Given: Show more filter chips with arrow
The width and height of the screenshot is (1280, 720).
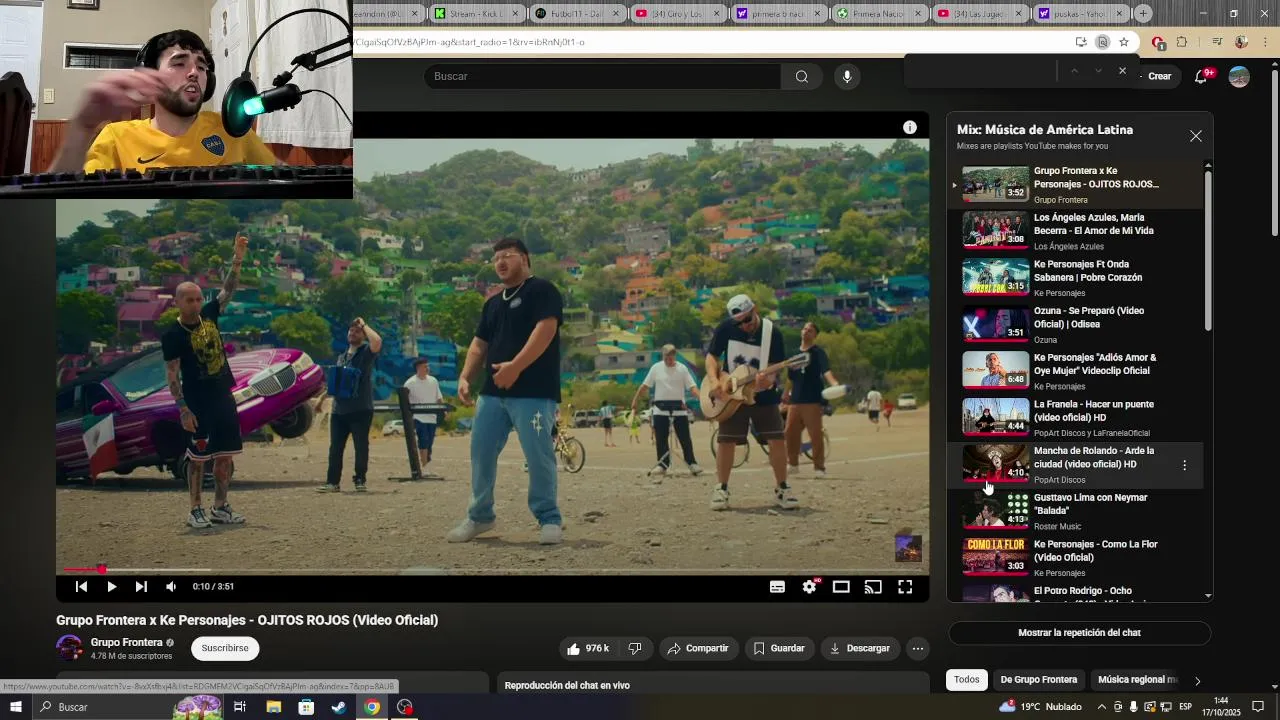Looking at the screenshot, I should click(x=1197, y=681).
